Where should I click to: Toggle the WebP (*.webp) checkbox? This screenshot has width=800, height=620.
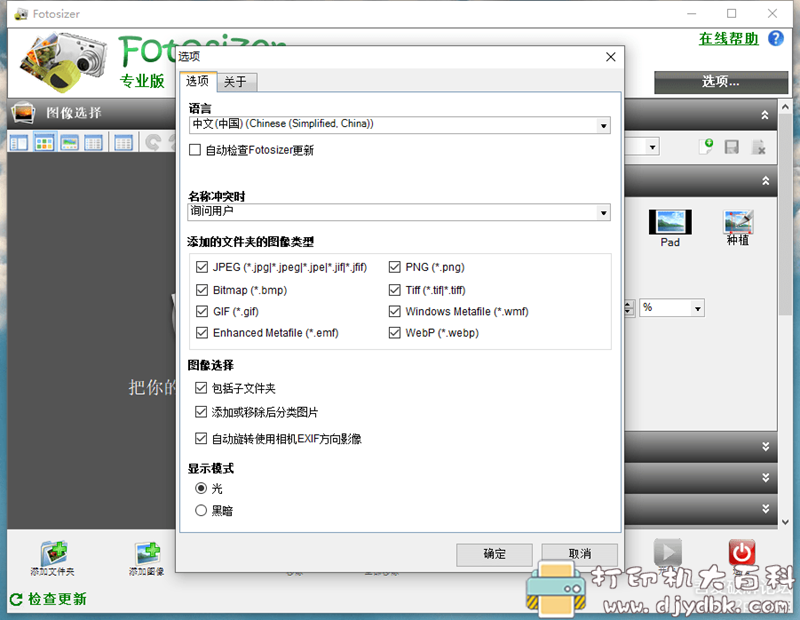pos(394,333)
